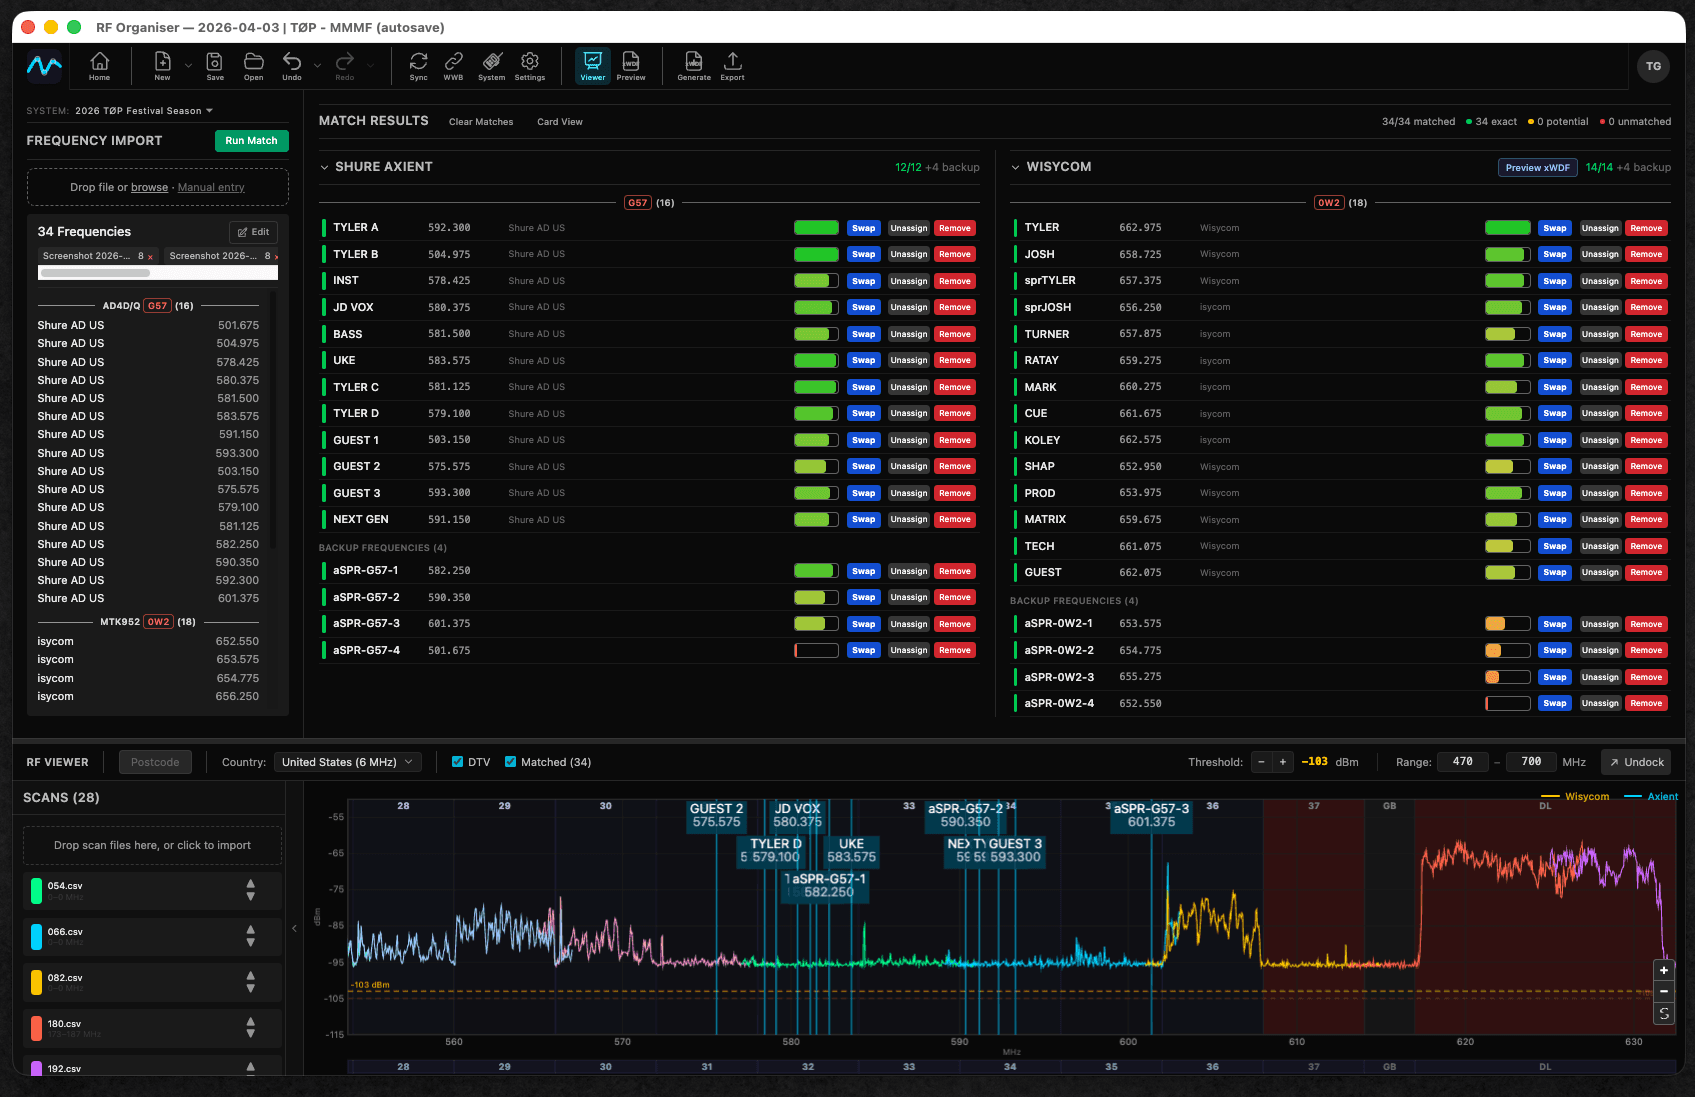Screen dimensions: 1695x1097
Task: Enable the DTV checkbox
Action: (x=457, y=761)
